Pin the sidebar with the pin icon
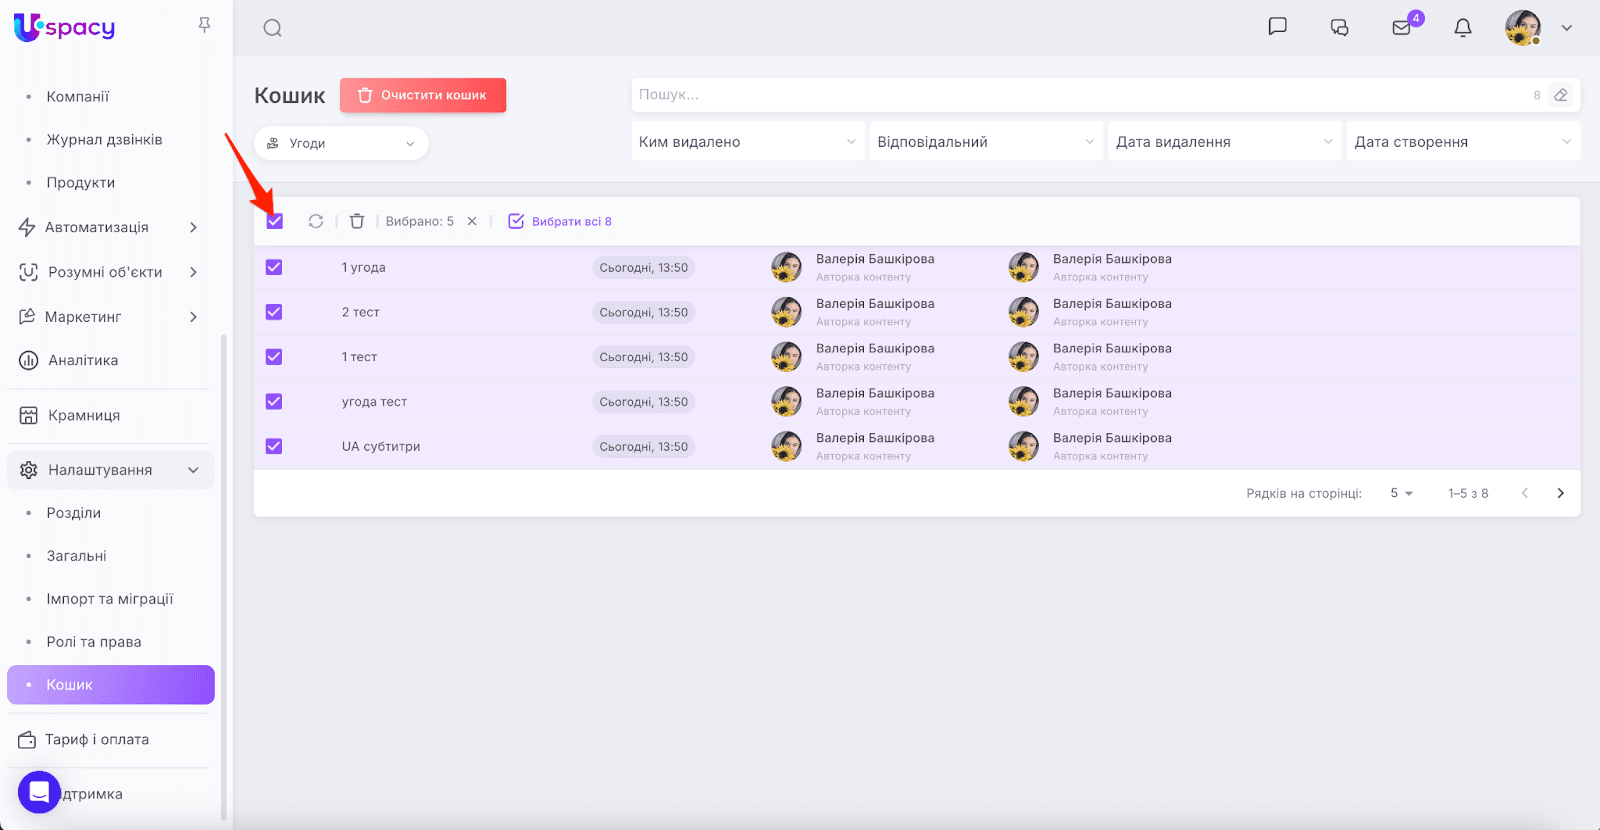 [204, 25]
